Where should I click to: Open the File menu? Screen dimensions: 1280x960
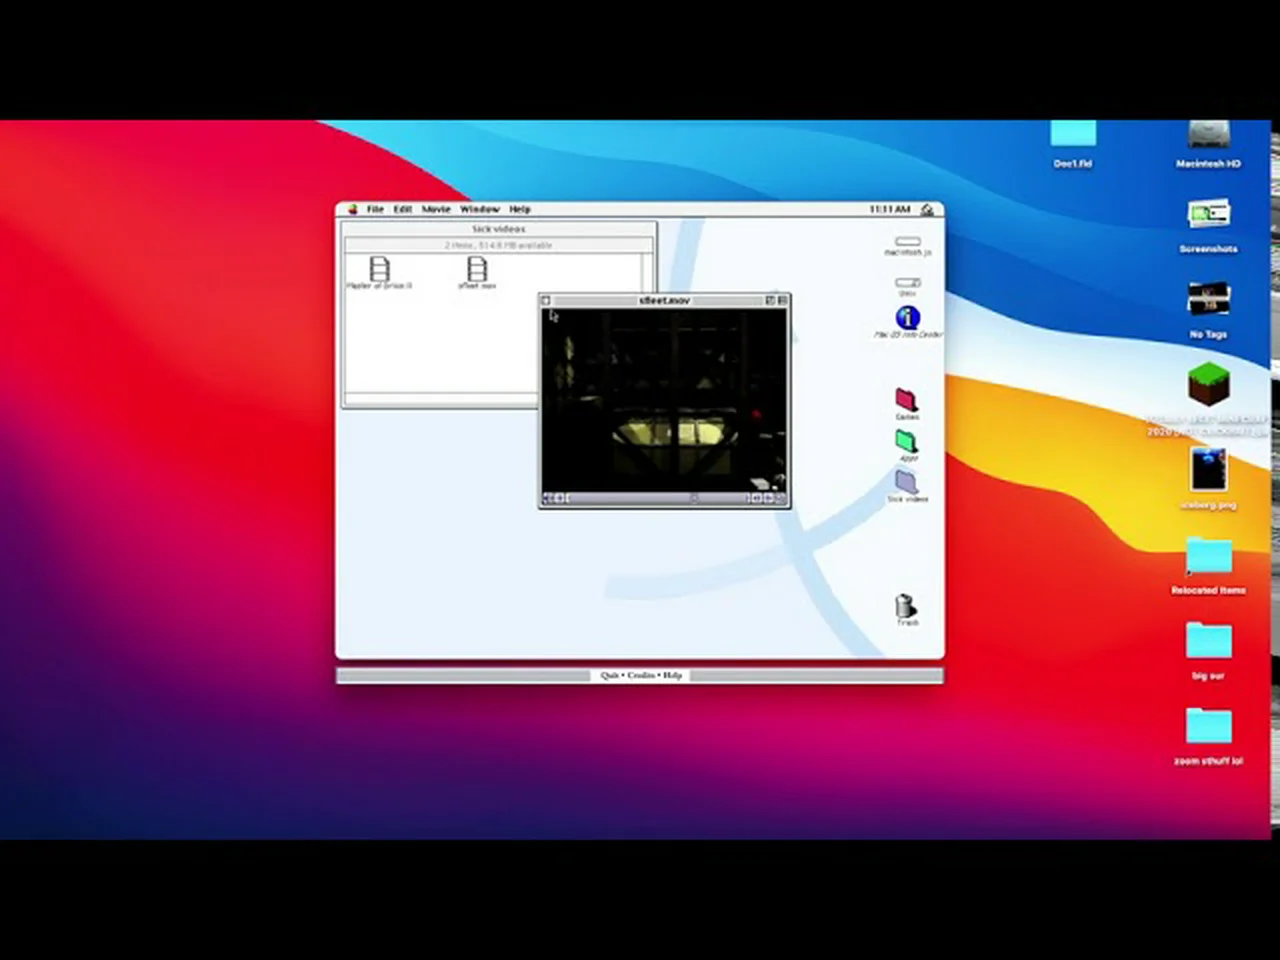pos(375,209)
